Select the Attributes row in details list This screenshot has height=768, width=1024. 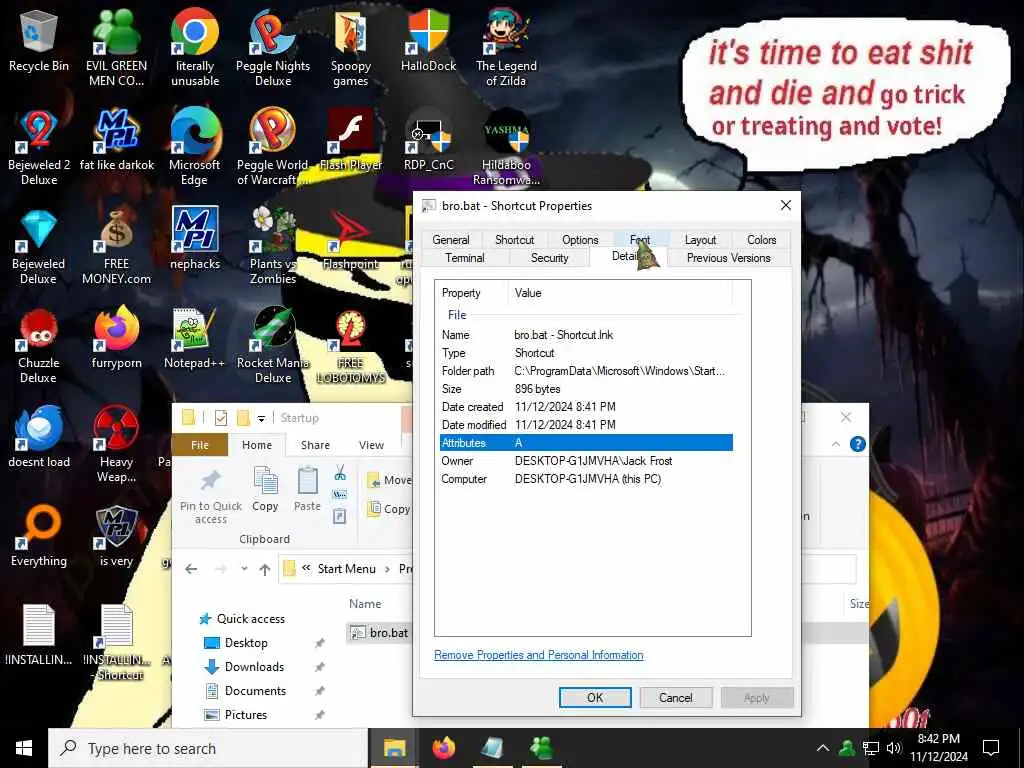586,443
